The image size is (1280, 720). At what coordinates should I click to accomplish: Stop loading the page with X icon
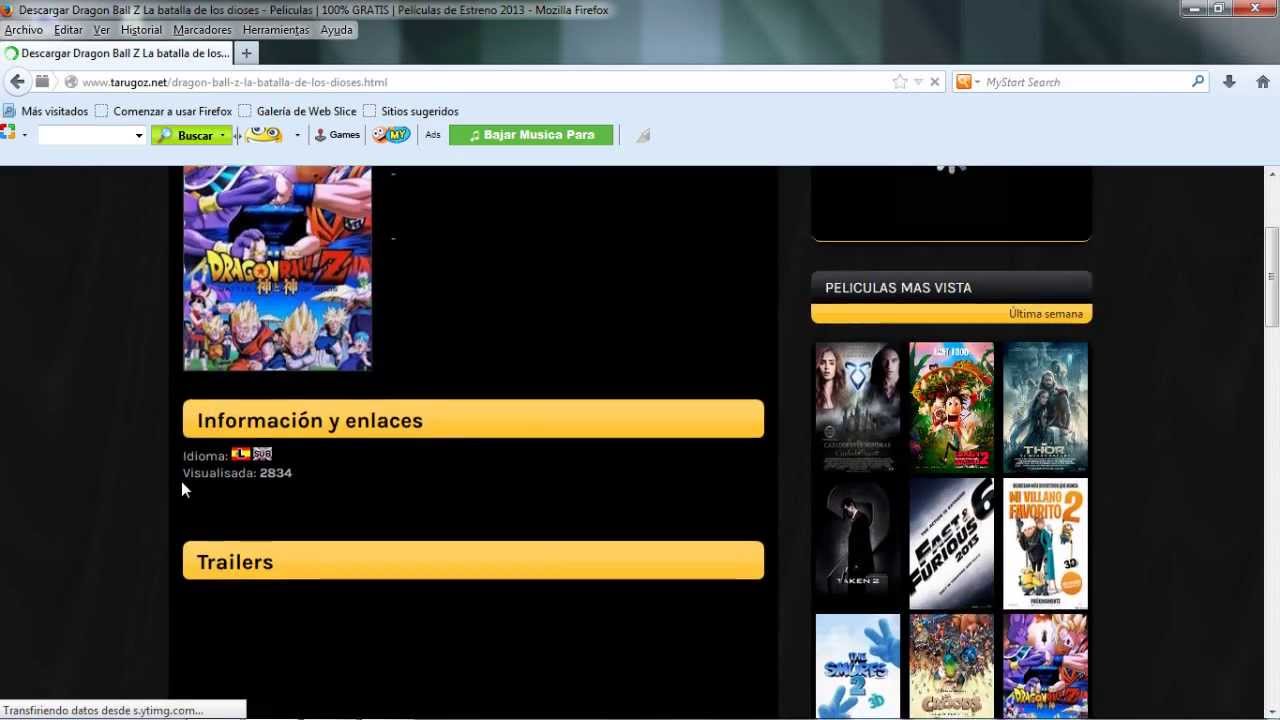point(935,82)
